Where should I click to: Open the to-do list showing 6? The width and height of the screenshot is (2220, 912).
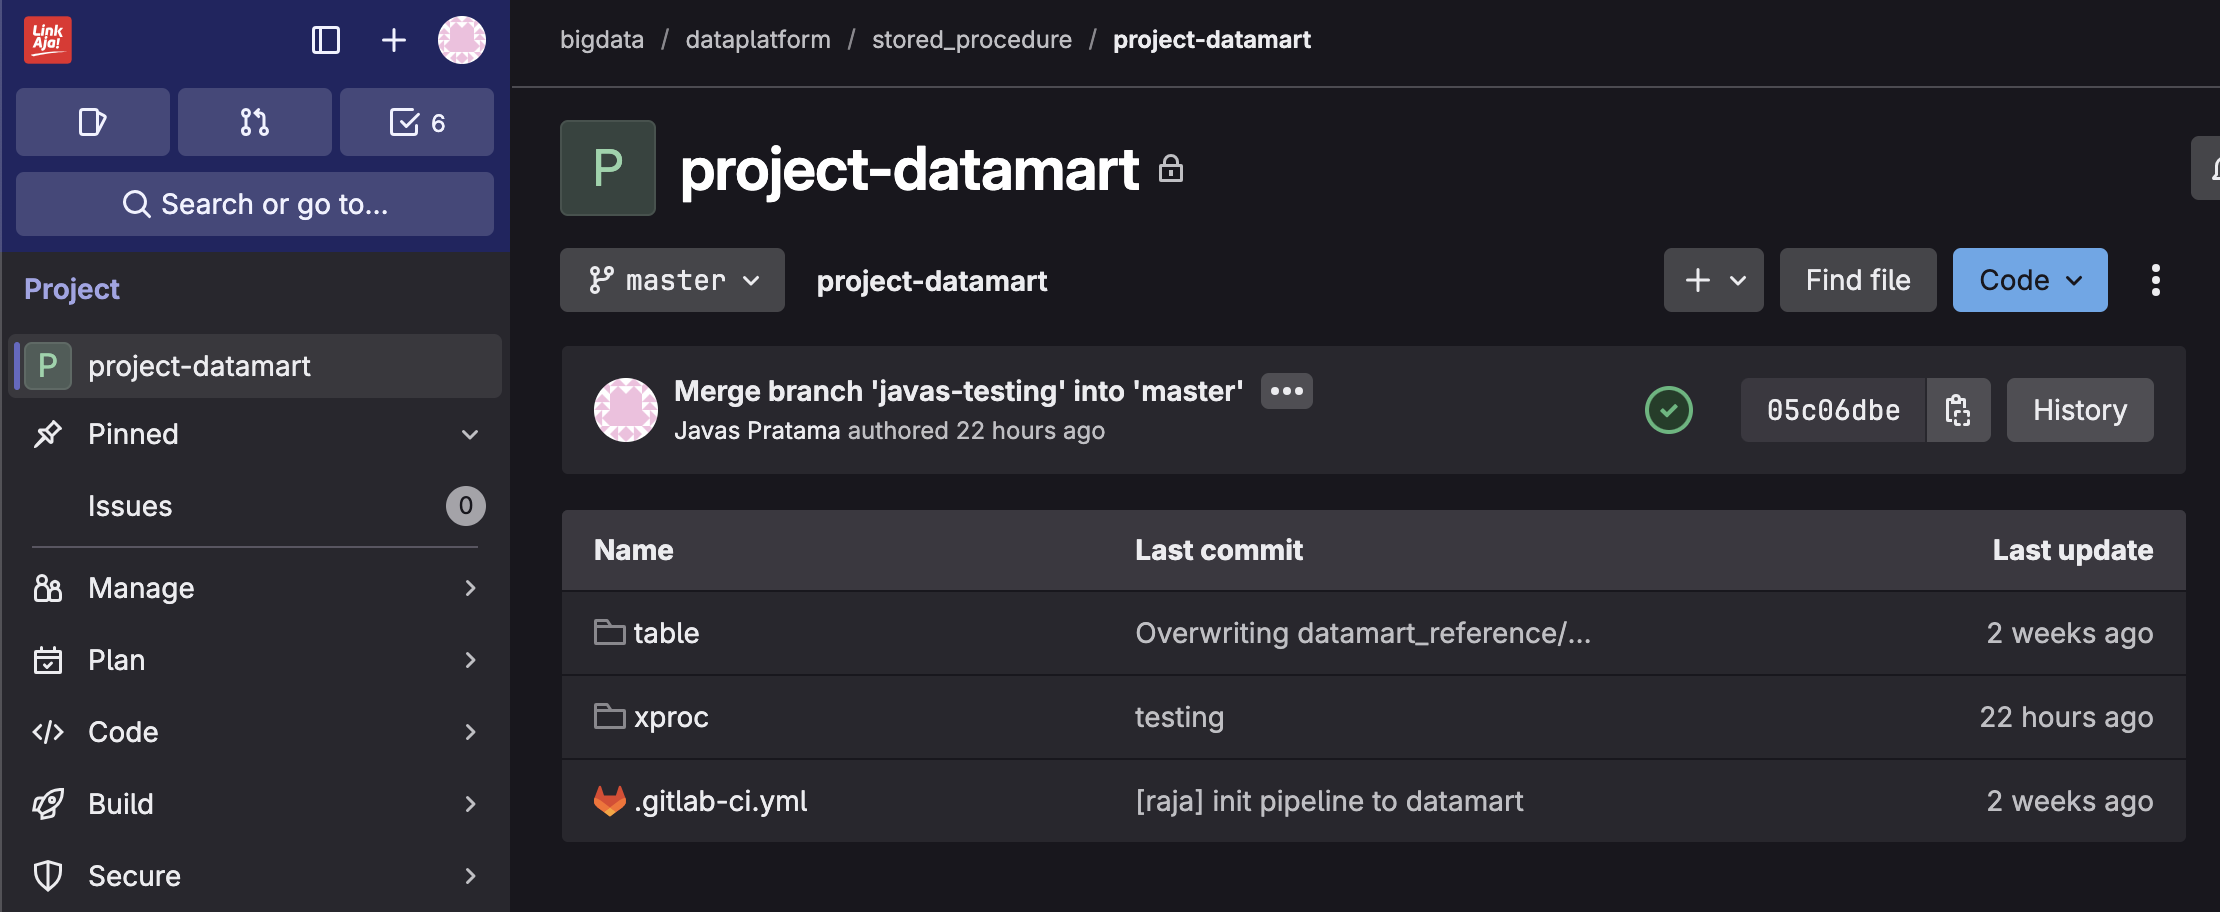click(417, 122)
